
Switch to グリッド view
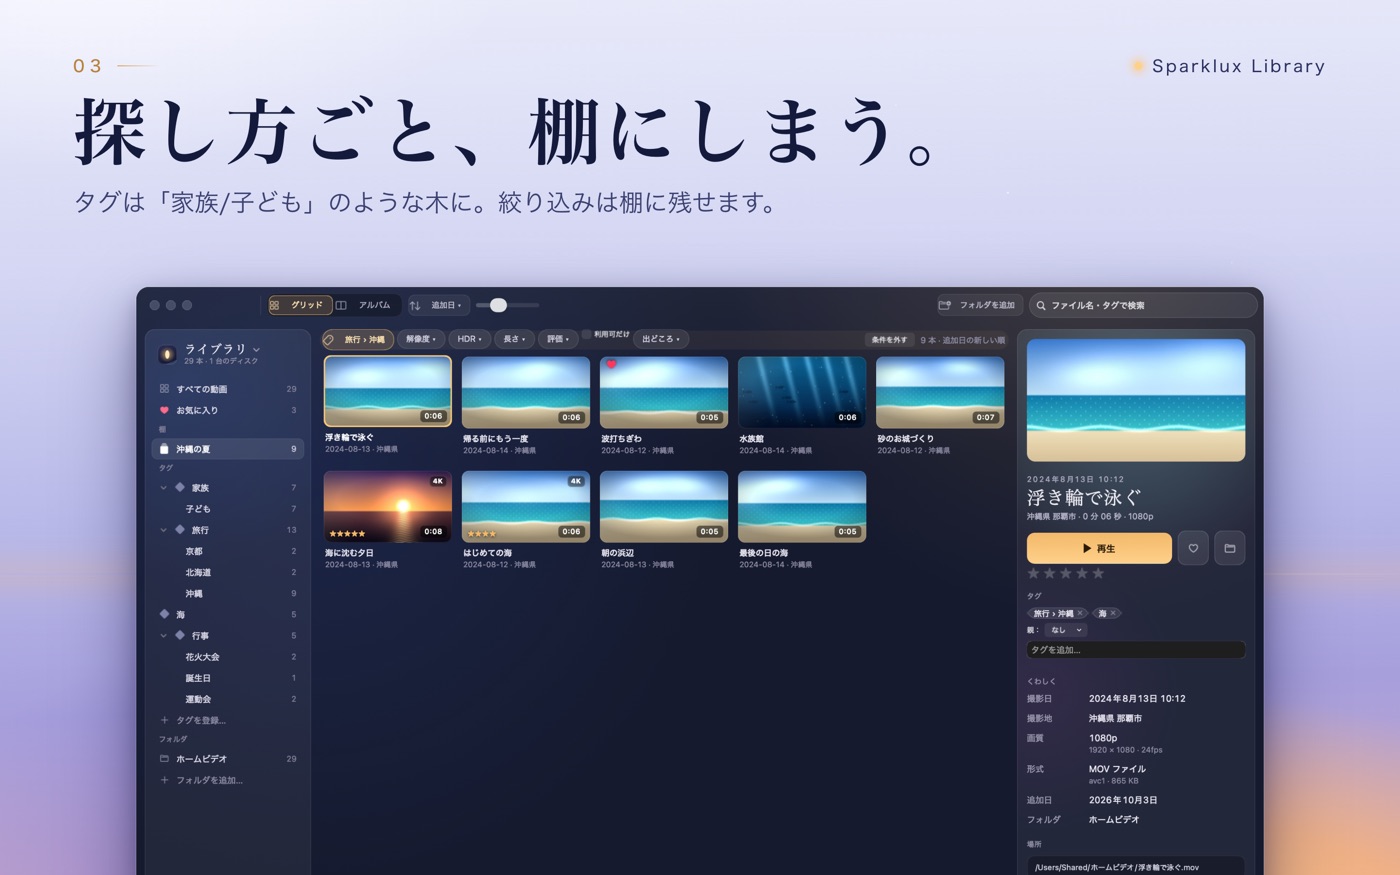pos(300,305)
